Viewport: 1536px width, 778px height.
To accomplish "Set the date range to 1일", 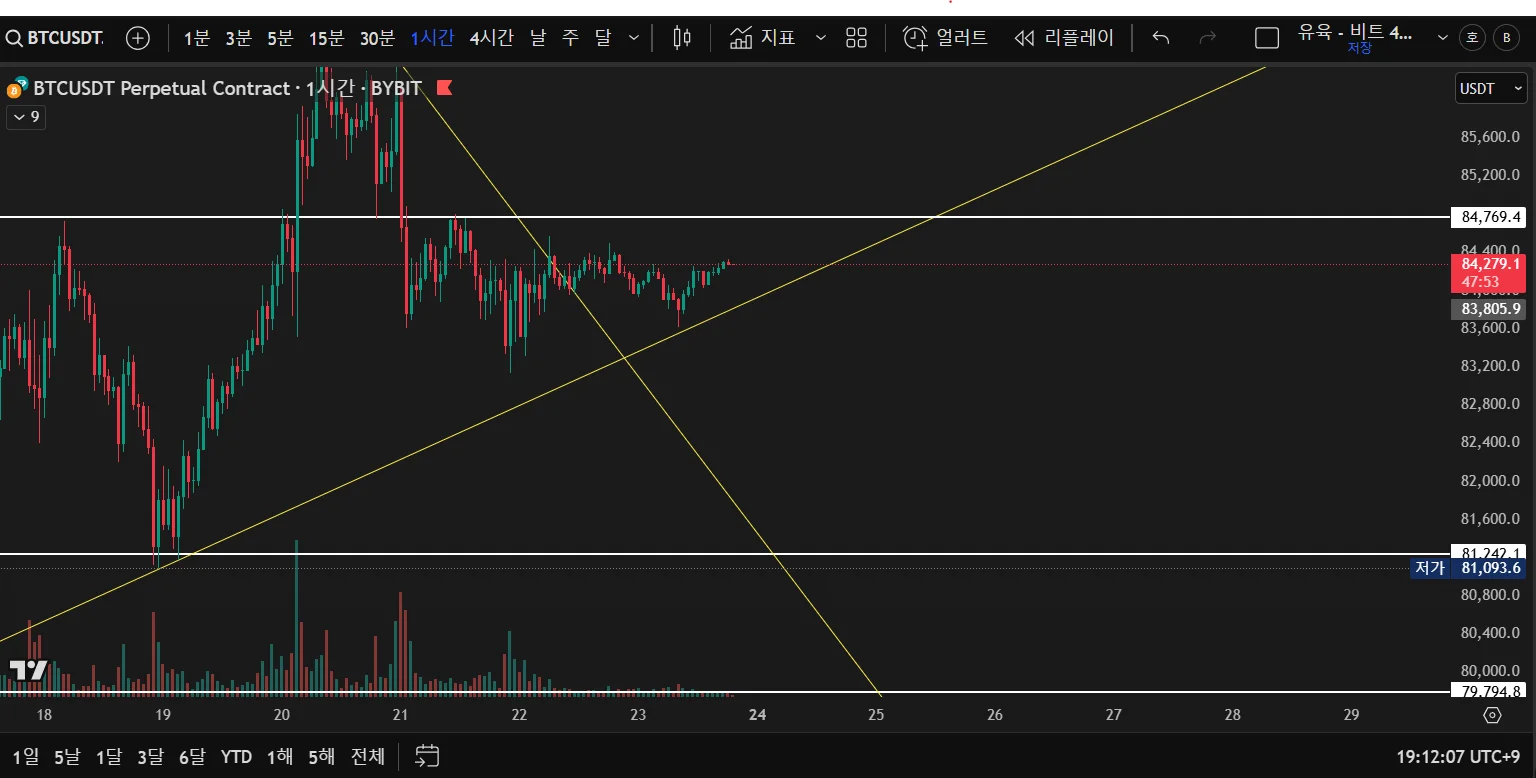I will (26, 756).
